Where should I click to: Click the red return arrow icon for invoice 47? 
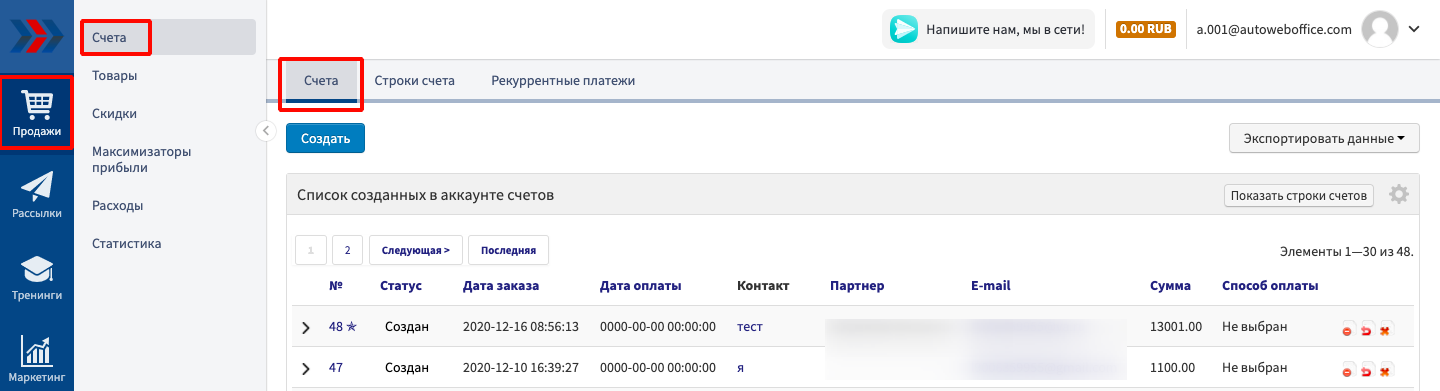click(1367, 372)
